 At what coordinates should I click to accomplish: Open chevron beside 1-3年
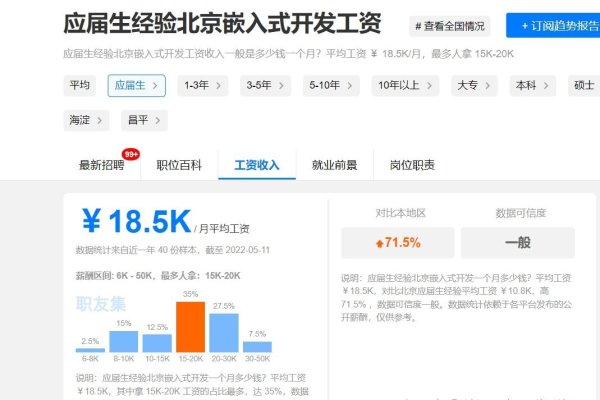218,86
